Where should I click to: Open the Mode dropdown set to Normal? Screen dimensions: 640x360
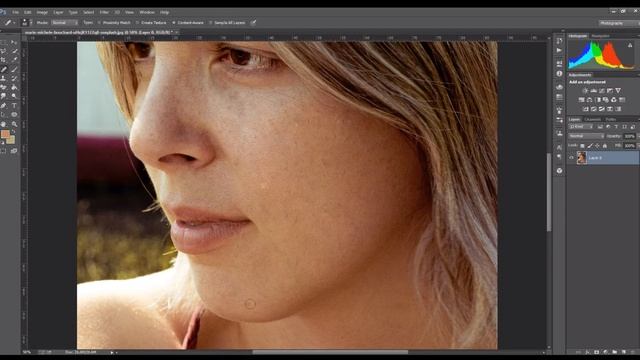[x=64, y=23]
